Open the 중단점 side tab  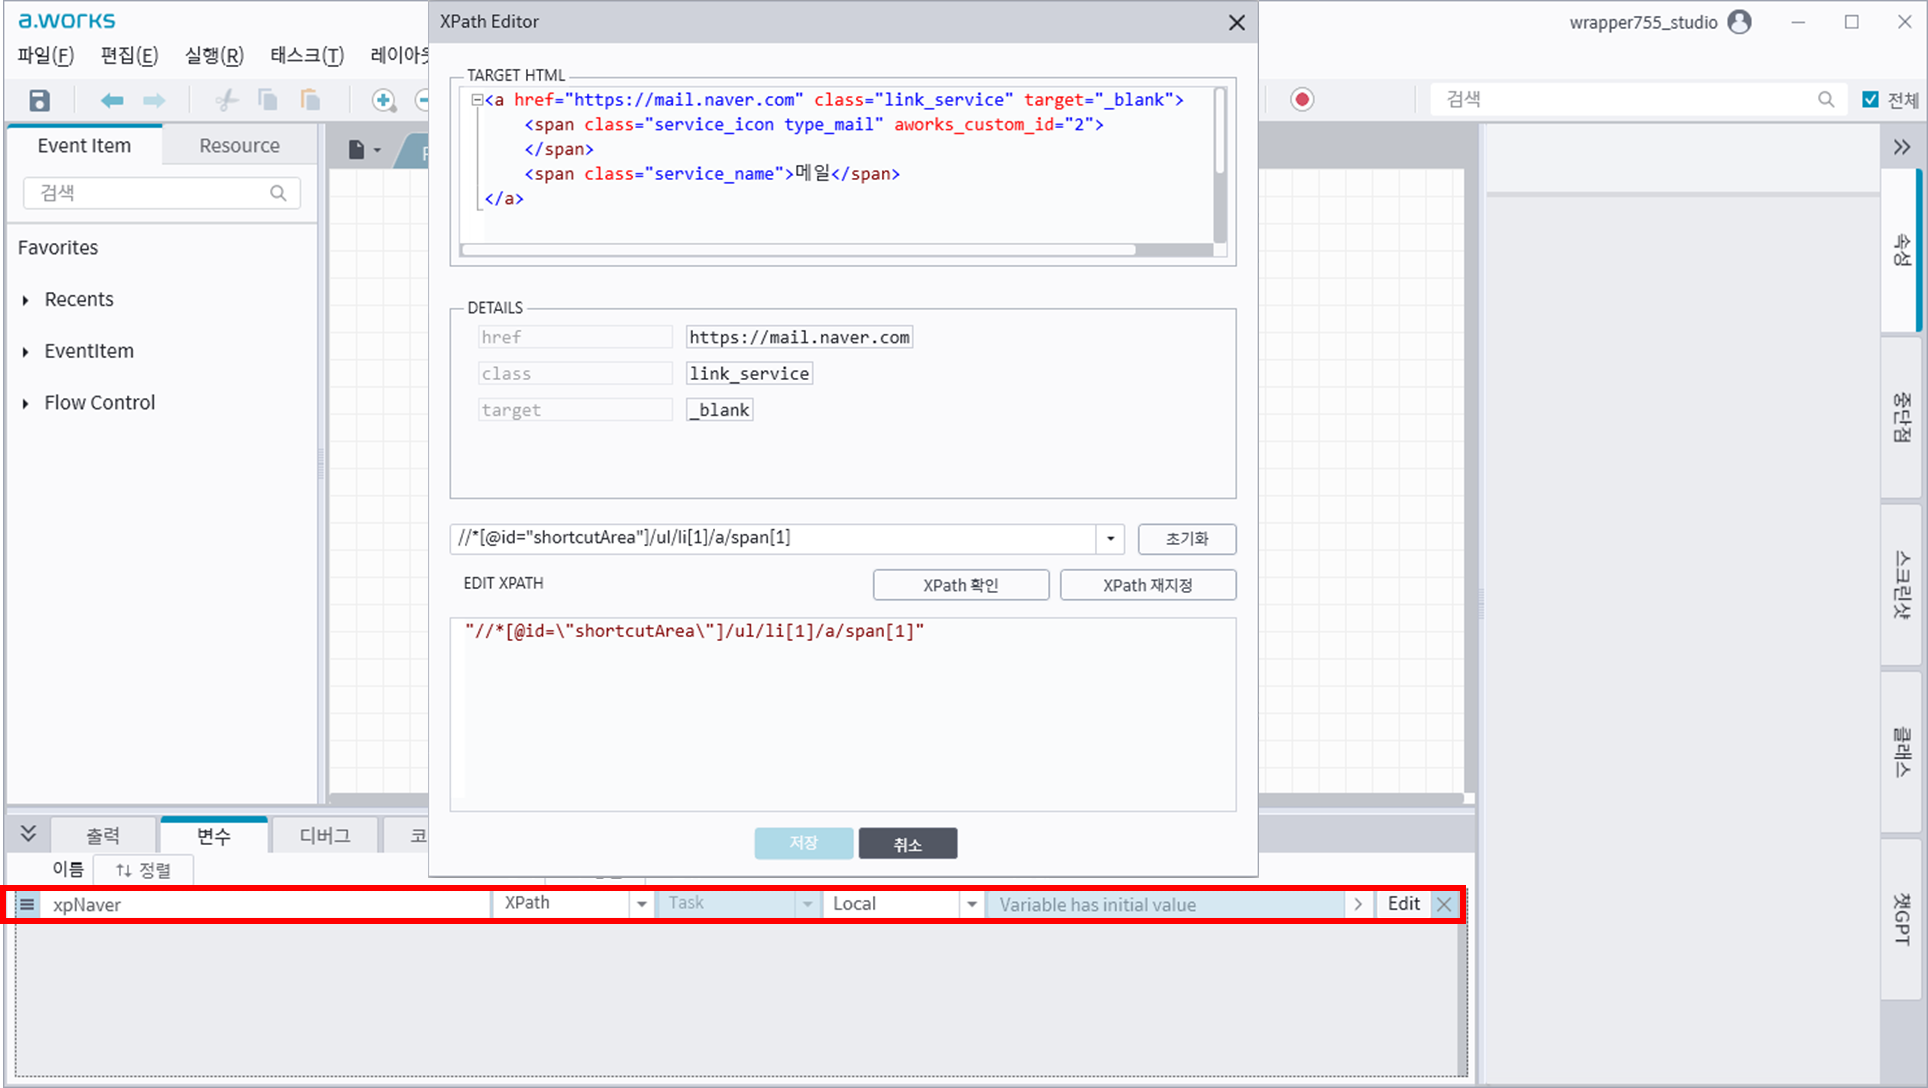click(1900, 417)
